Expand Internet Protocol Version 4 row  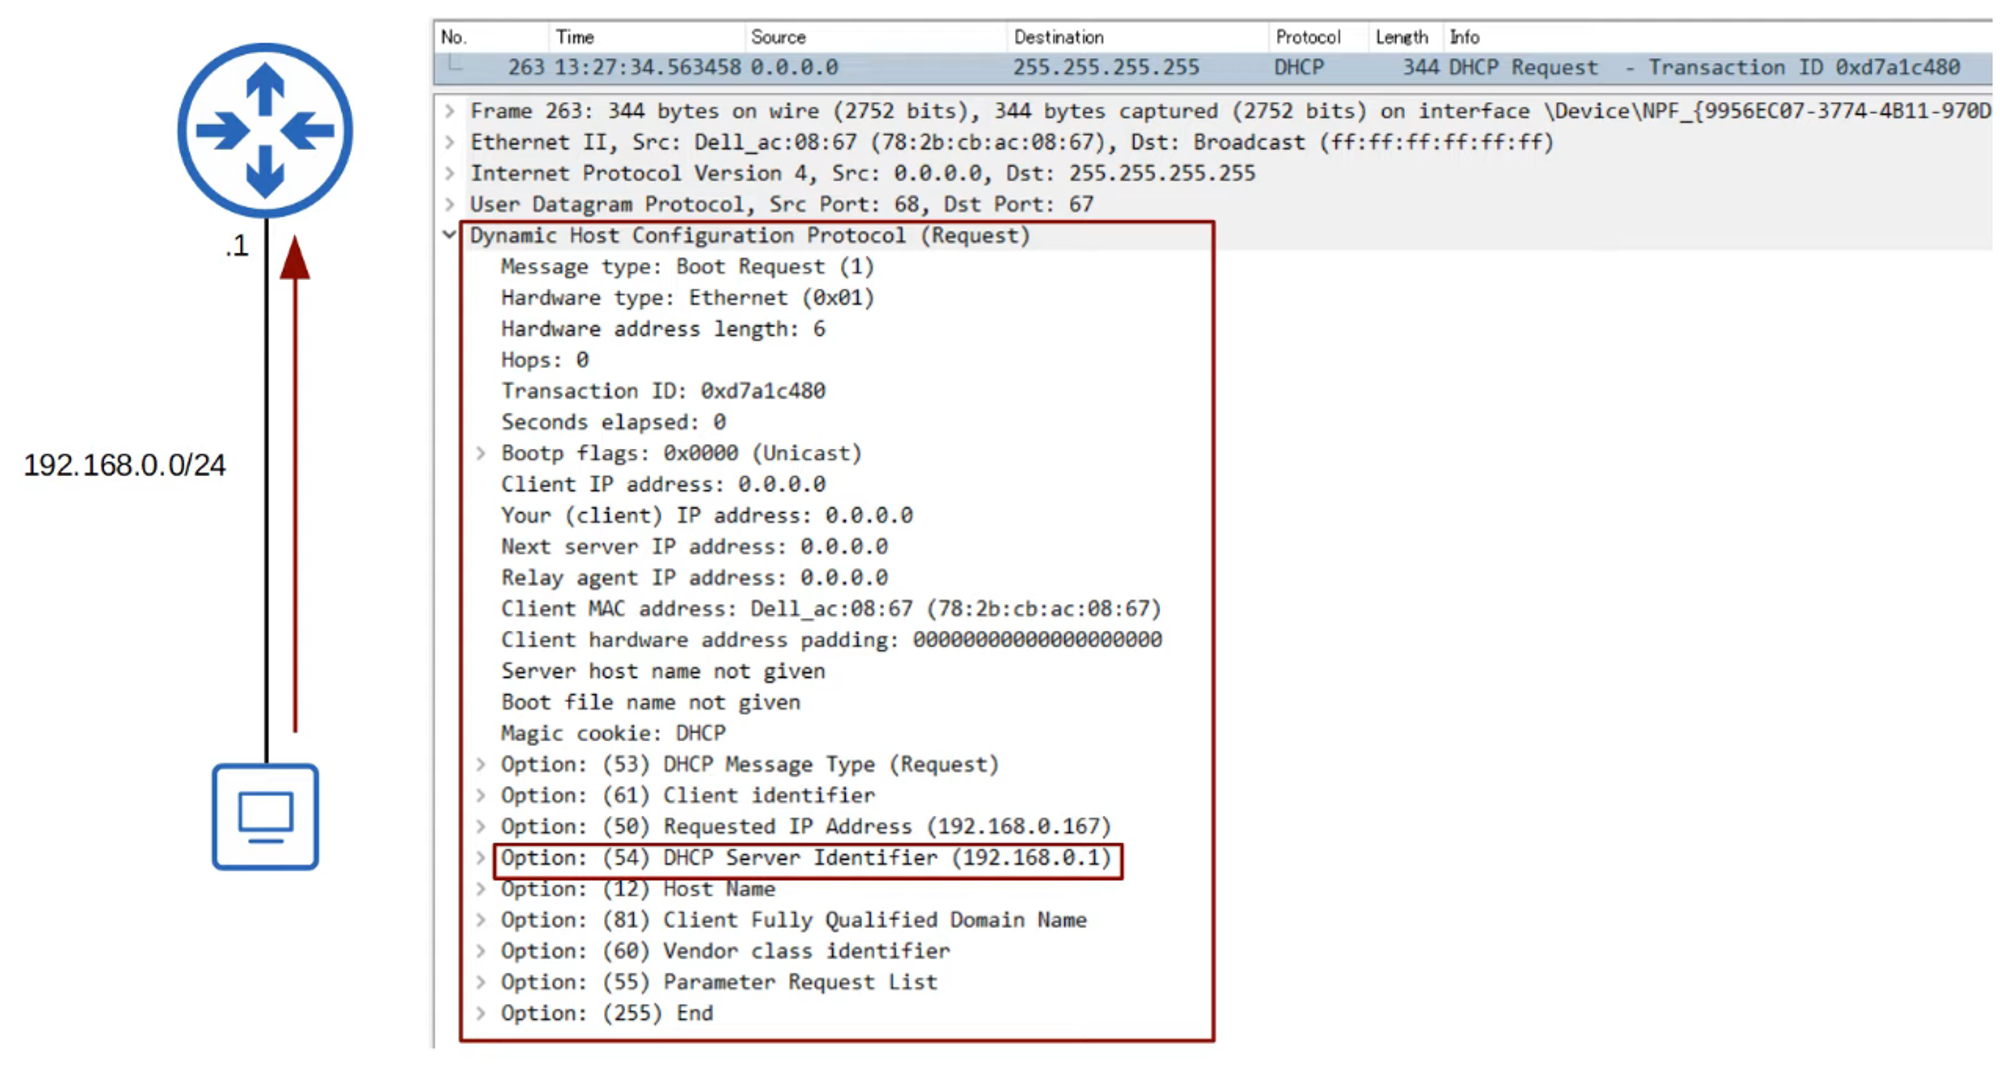click(x=450, y=173)
